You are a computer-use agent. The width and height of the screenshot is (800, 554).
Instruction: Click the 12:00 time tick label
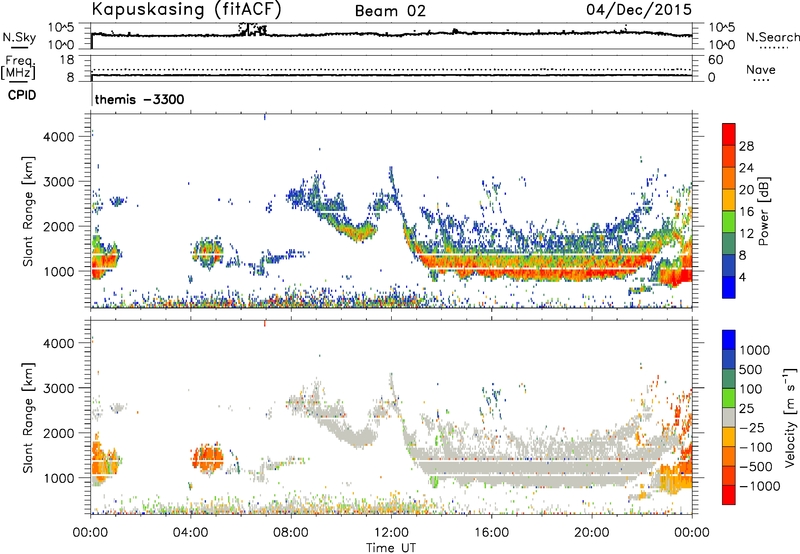point(391,533)
